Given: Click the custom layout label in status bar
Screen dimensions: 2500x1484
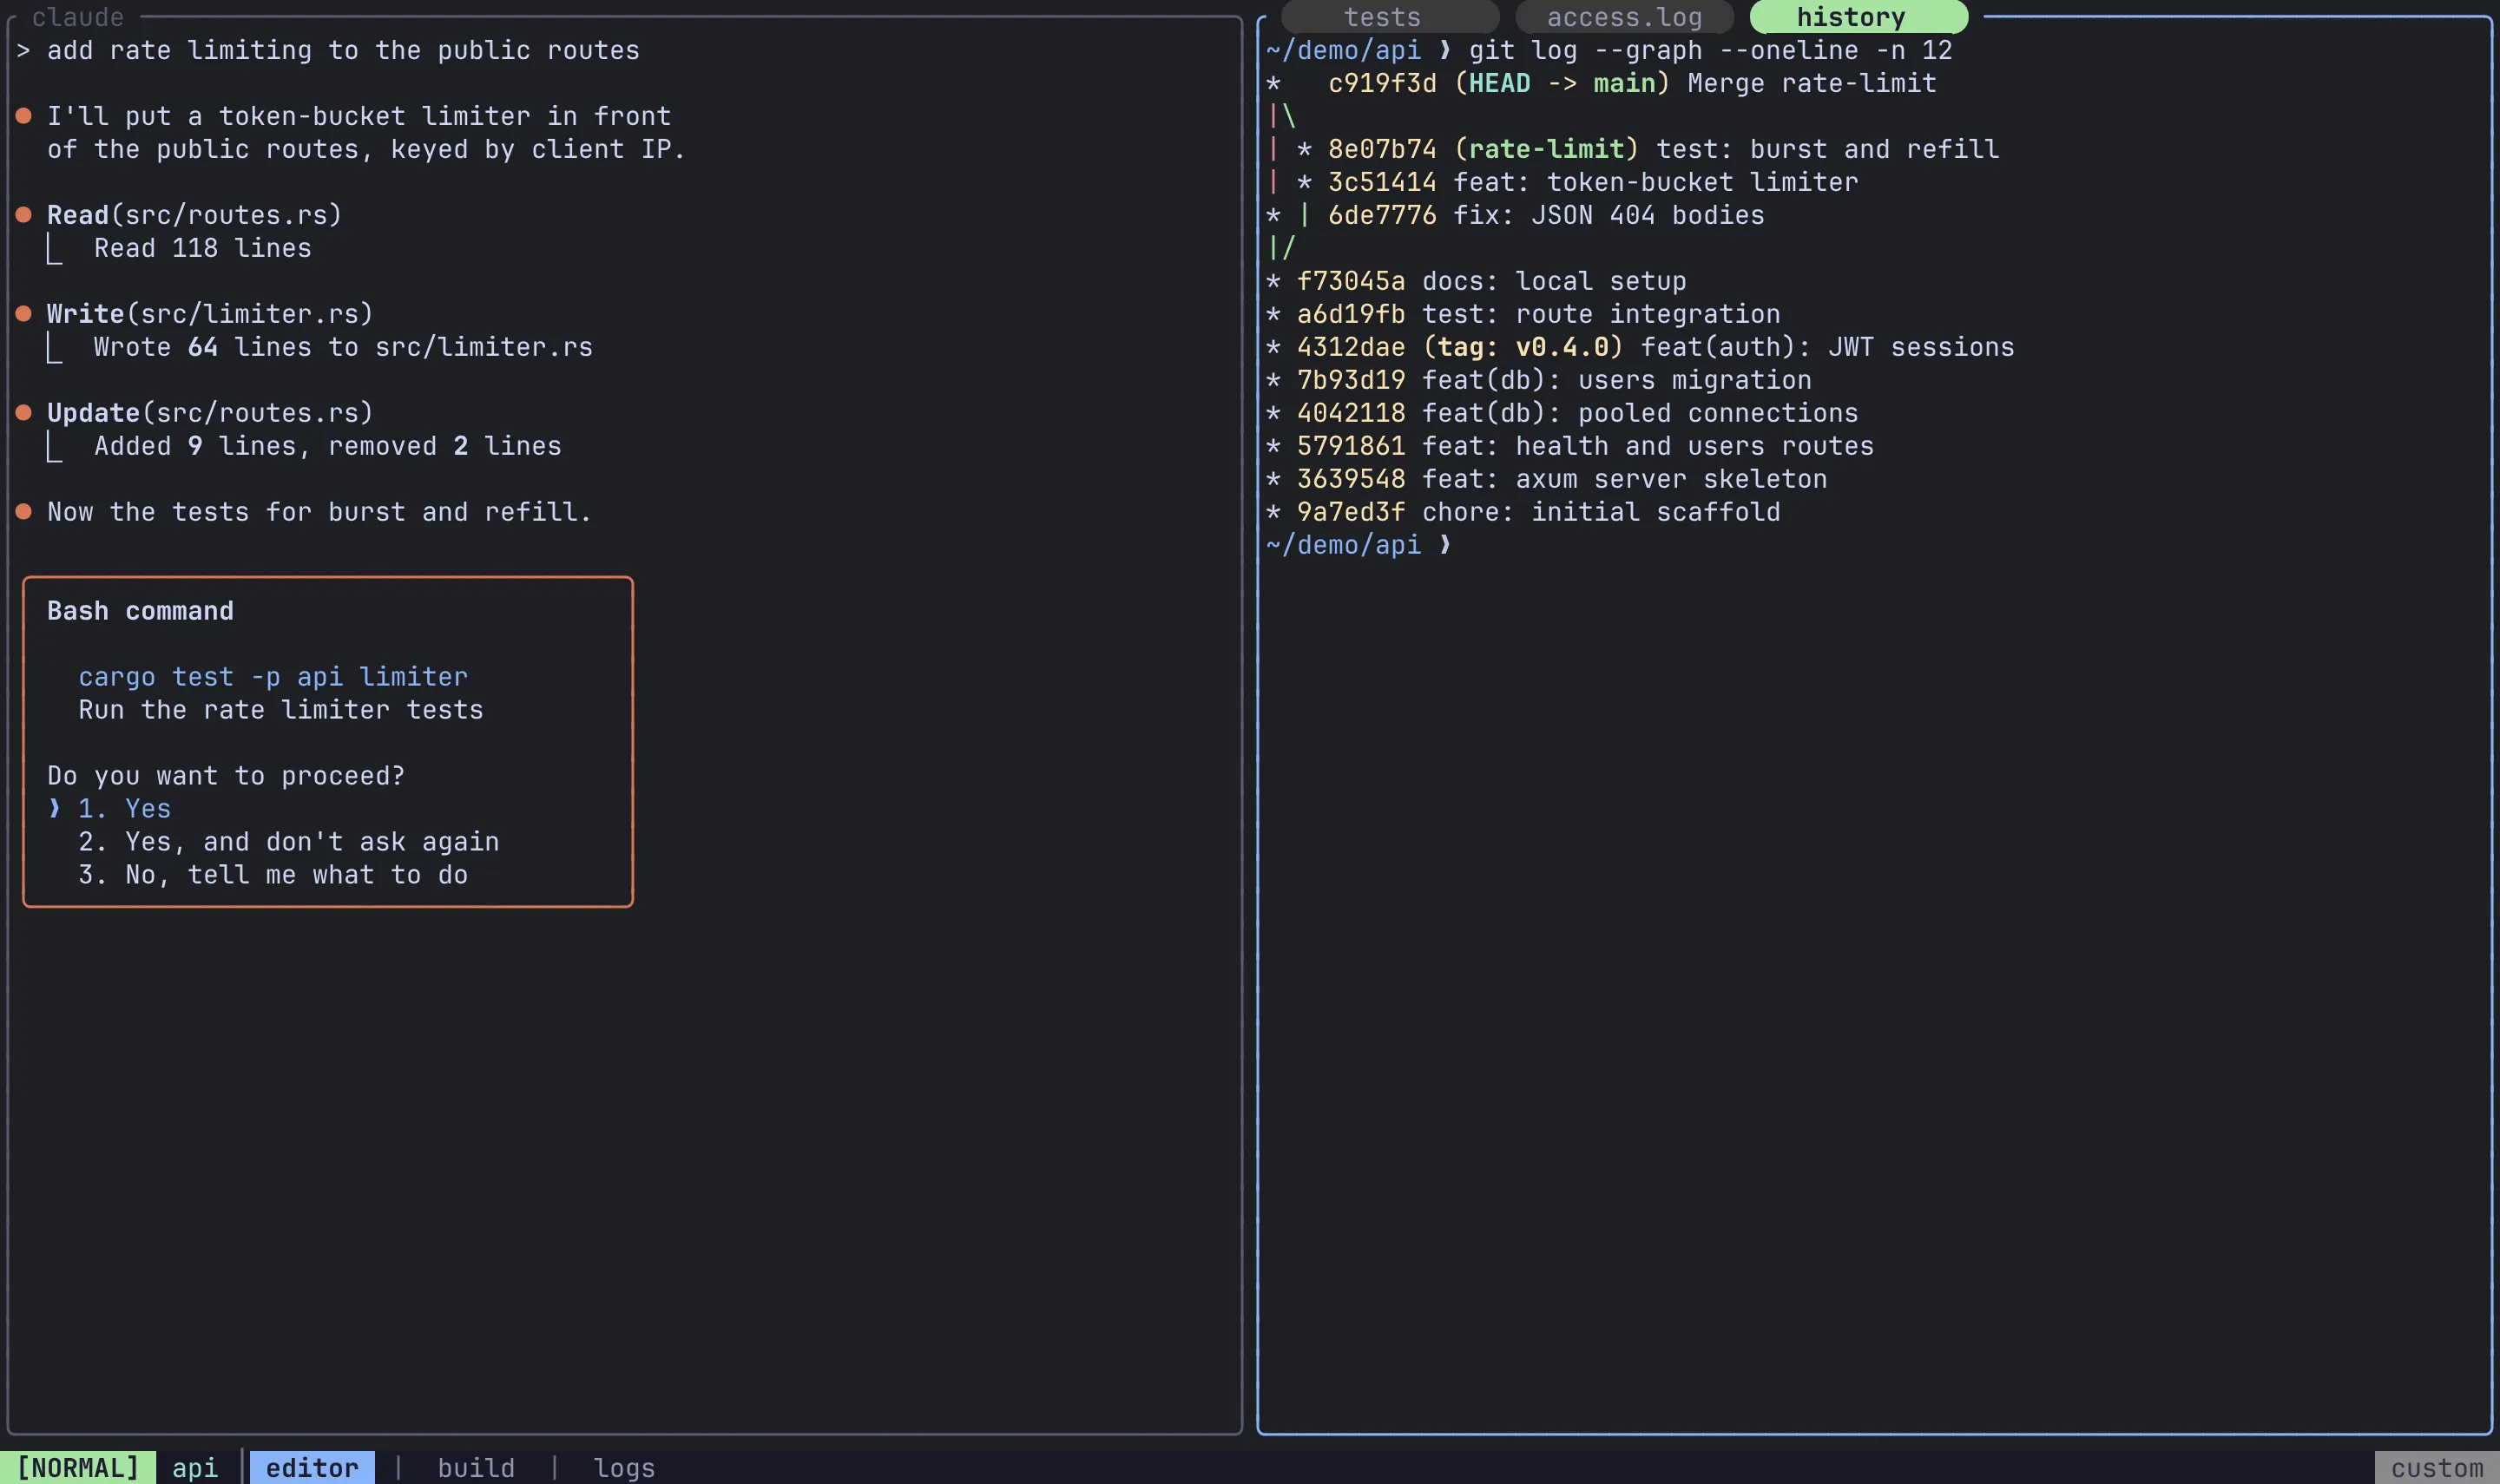Looking at the screenshot, I should (x=2437, y=1467).
